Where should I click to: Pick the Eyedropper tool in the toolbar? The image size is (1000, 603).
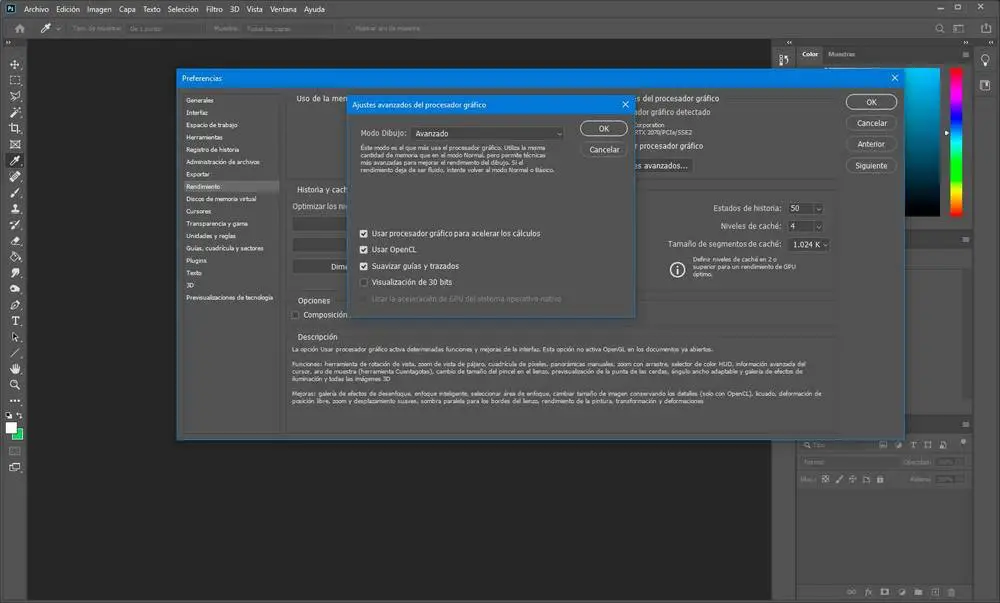[x=15, y=160]
